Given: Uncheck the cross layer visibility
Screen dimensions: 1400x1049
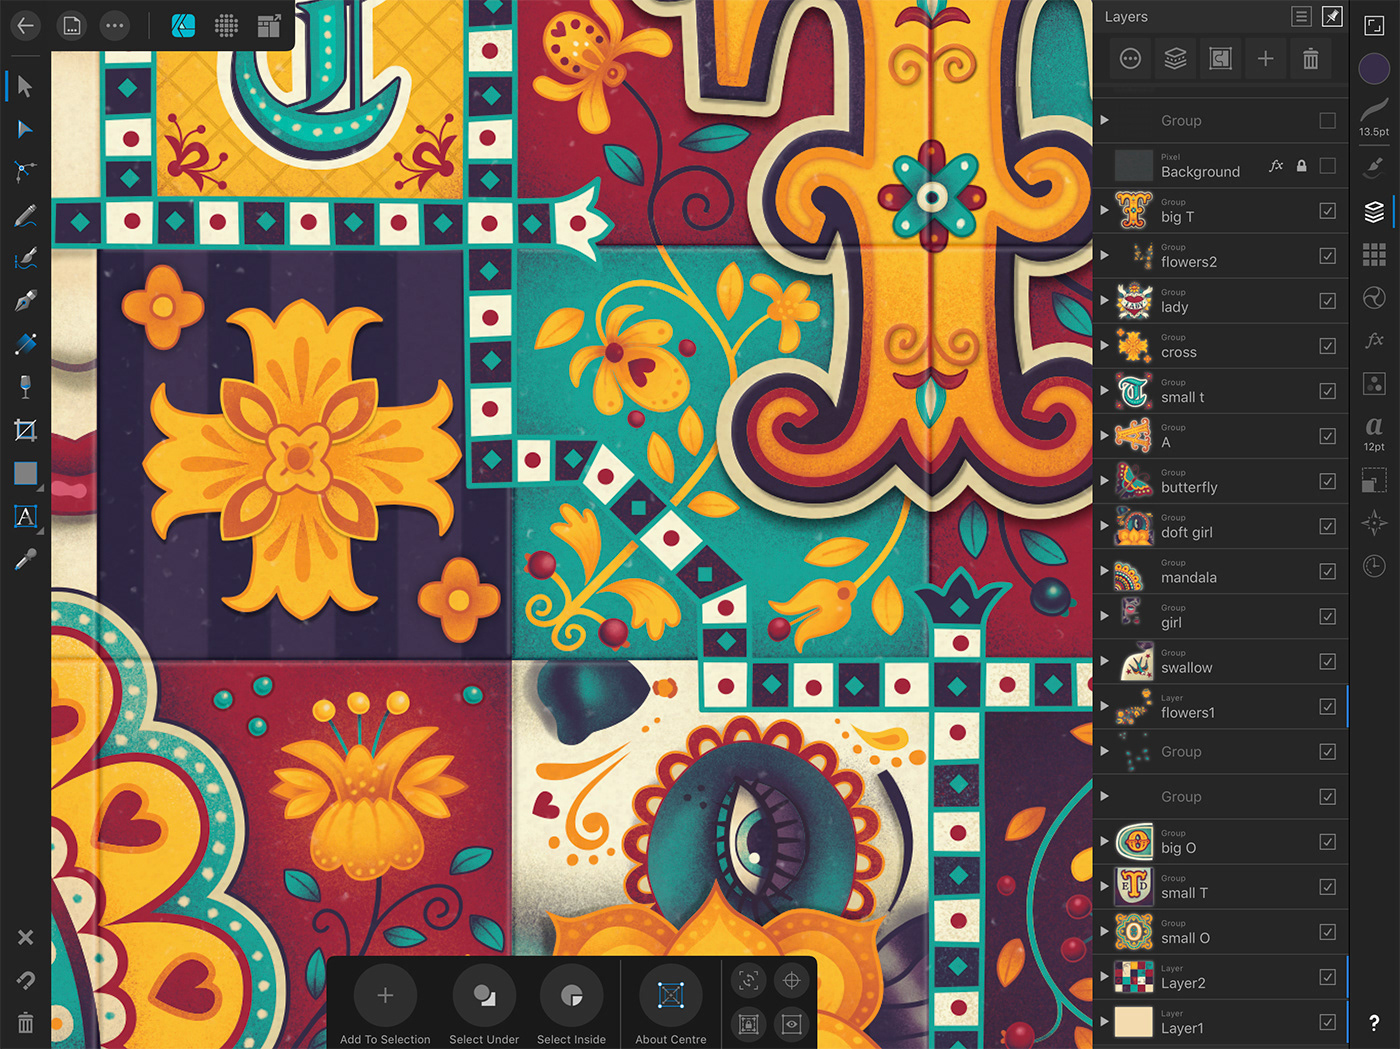Looking at the screenshot, I should [x=1327, y=346].
